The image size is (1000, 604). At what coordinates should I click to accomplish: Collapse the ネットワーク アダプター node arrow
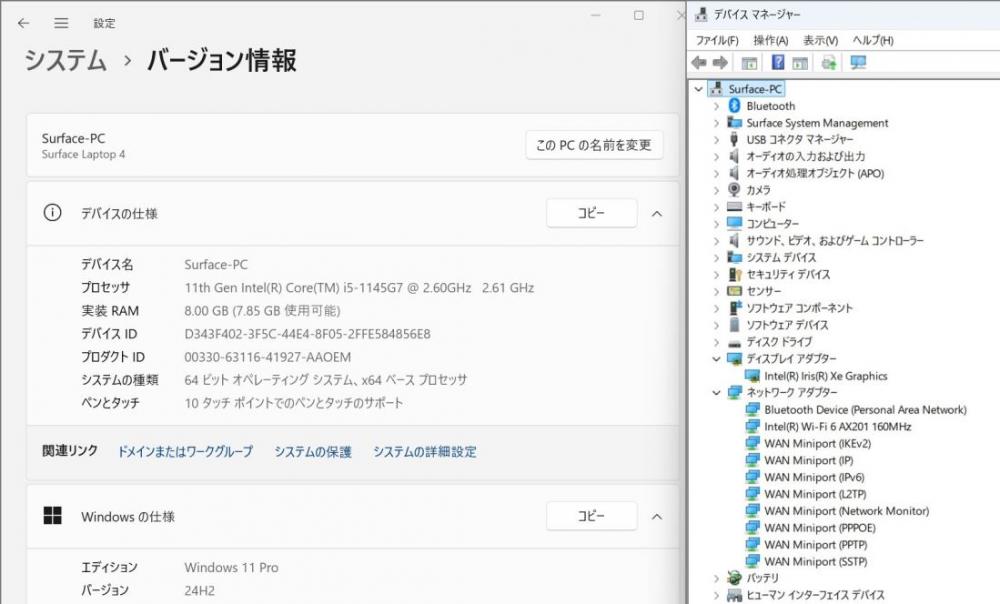click(716, 393)
